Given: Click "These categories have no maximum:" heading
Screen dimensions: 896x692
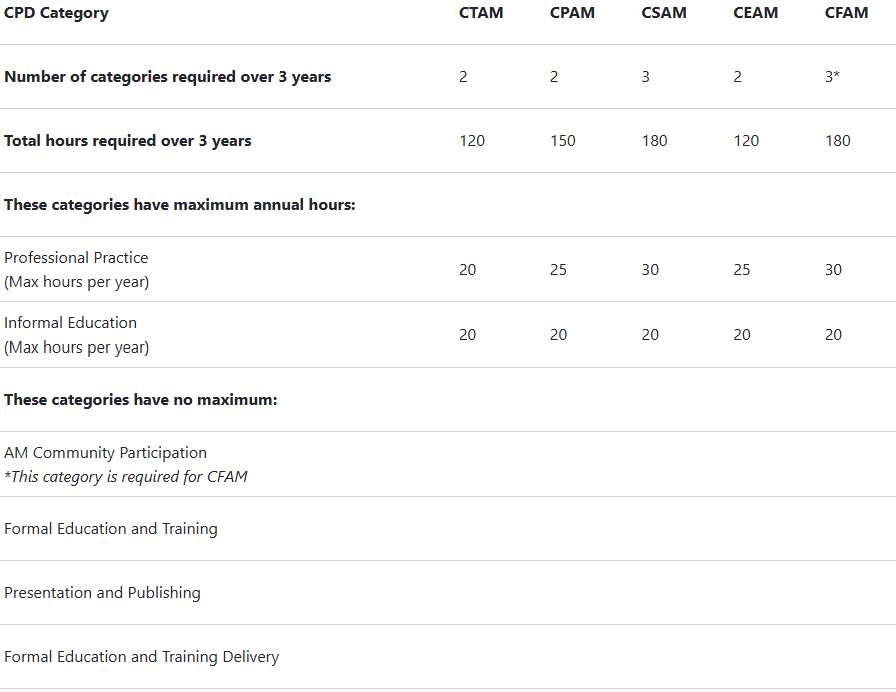Looking at the screenshot, I should click(x=141, y=399).
